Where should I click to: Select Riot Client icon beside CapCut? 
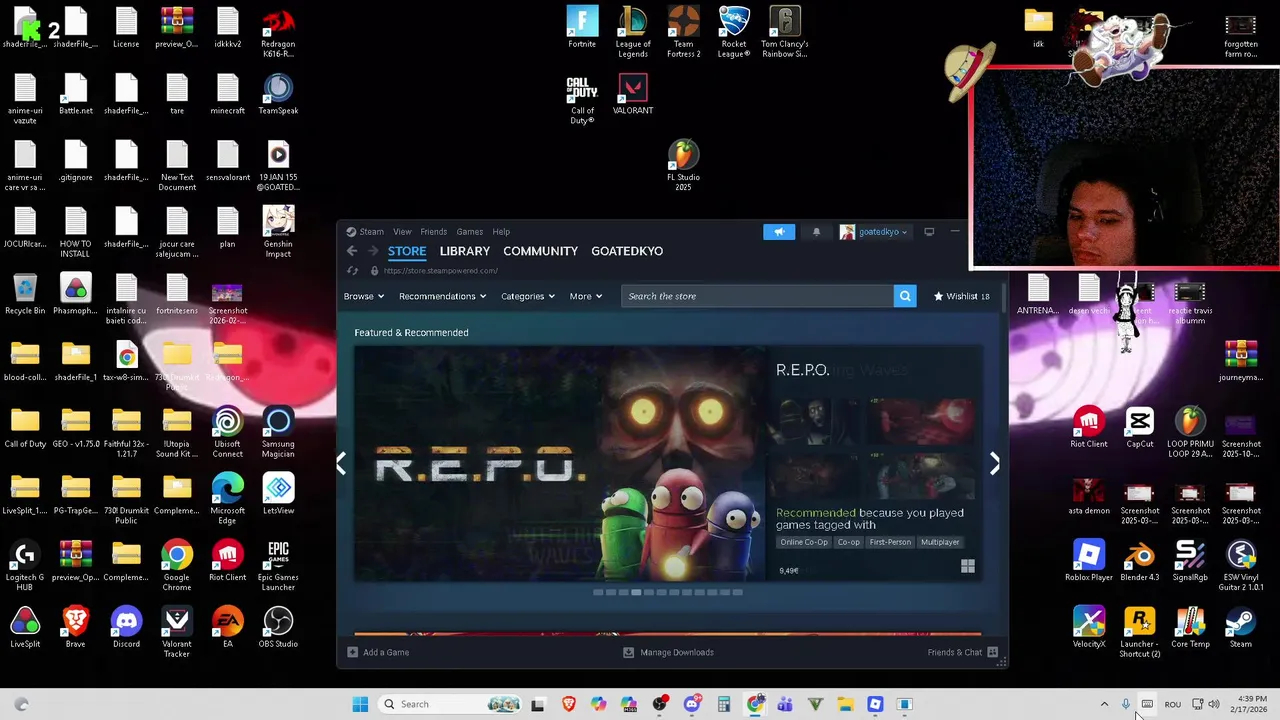click(x=1089, y=427)
